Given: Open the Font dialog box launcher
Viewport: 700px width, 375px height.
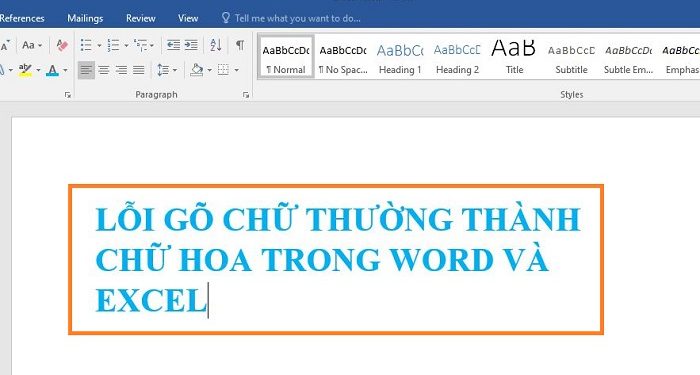Looking at the screenshot, I should click(x=68, y=95).
